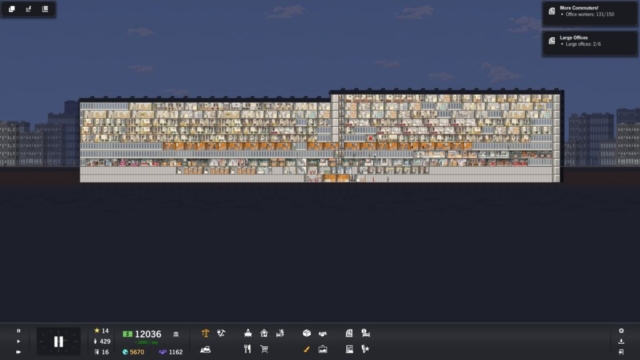Viewport: 640px width, 360px height.
Task: Select the orange paintbrush decoration tool
Action: [x=307, y=349]
